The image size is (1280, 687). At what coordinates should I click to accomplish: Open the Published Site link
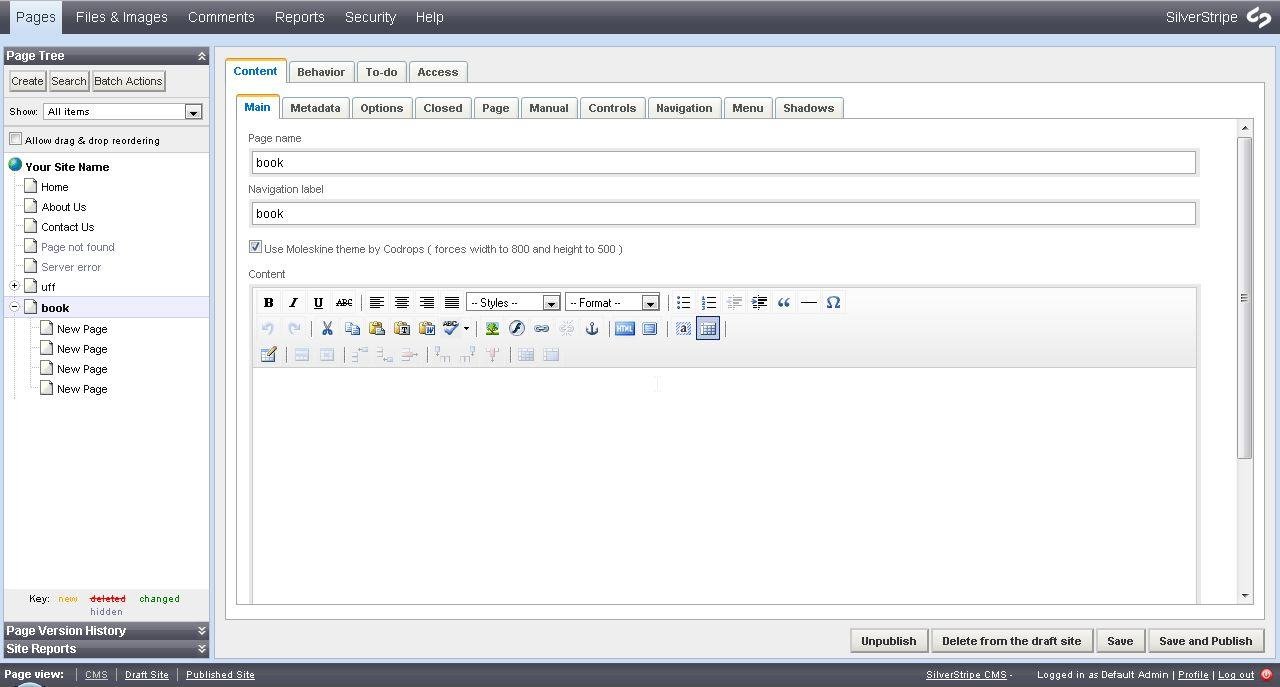(220, 674)
